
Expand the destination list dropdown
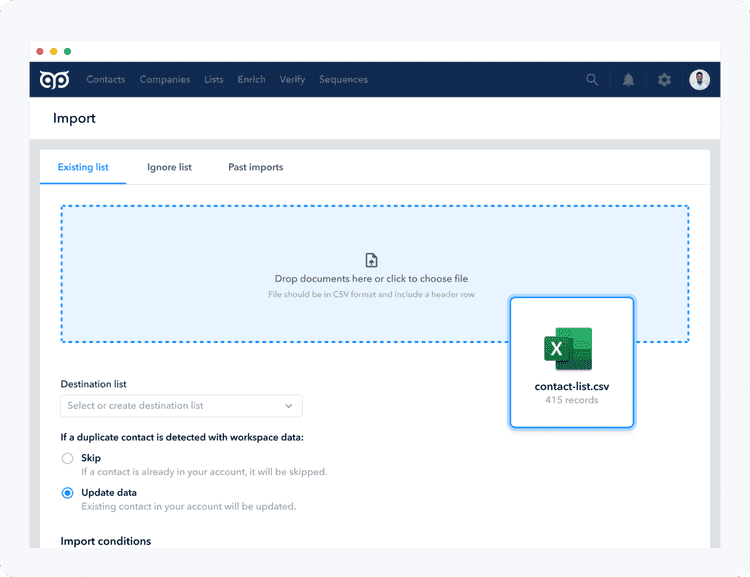coord(181,406)
